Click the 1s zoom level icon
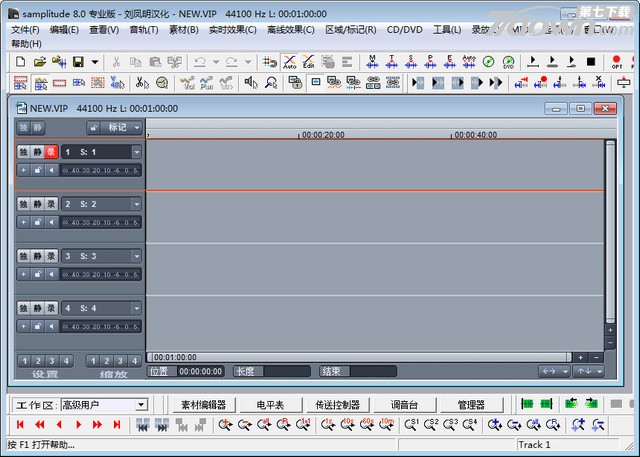This screenshot has height=457, width=640. 327,424
